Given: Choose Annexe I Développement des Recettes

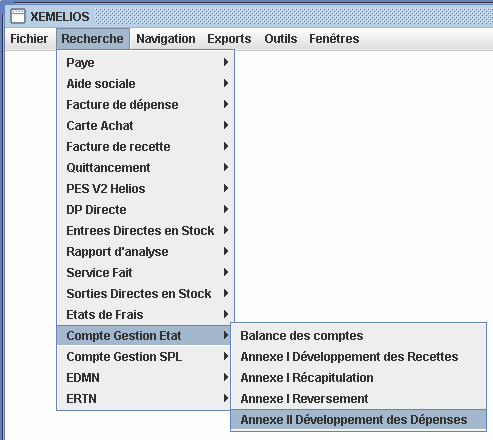Looking at the screenshot, I should pyautogui.click(x=359, y=356).
